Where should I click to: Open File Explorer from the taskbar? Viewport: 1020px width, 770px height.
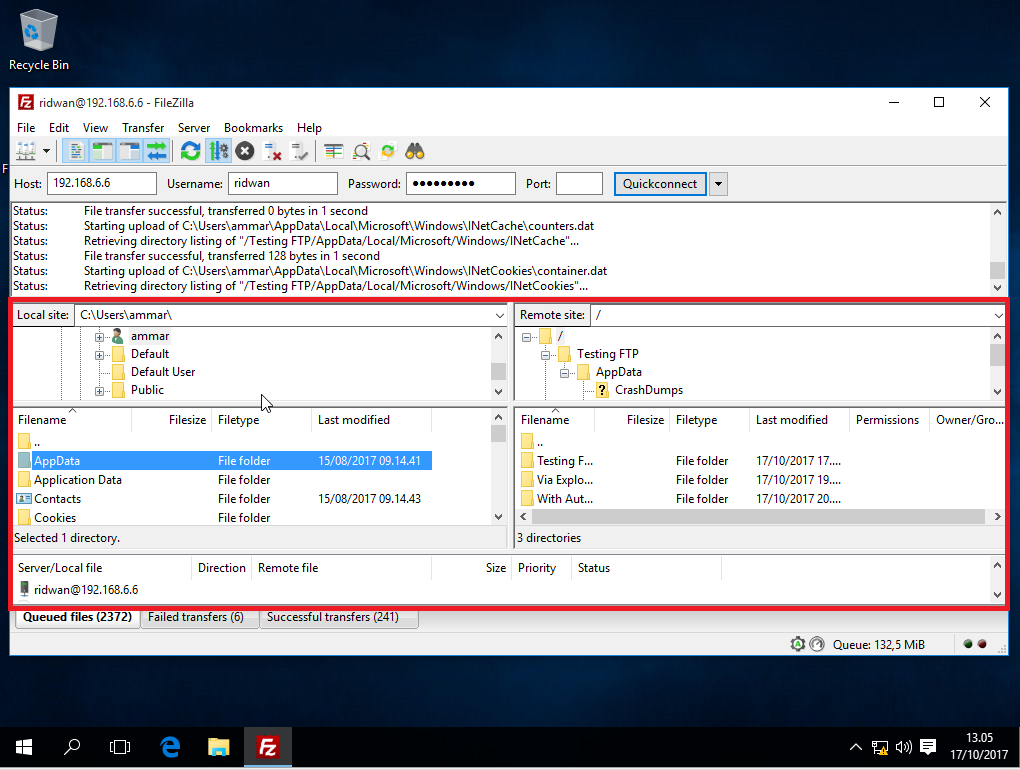pos(219,747)
